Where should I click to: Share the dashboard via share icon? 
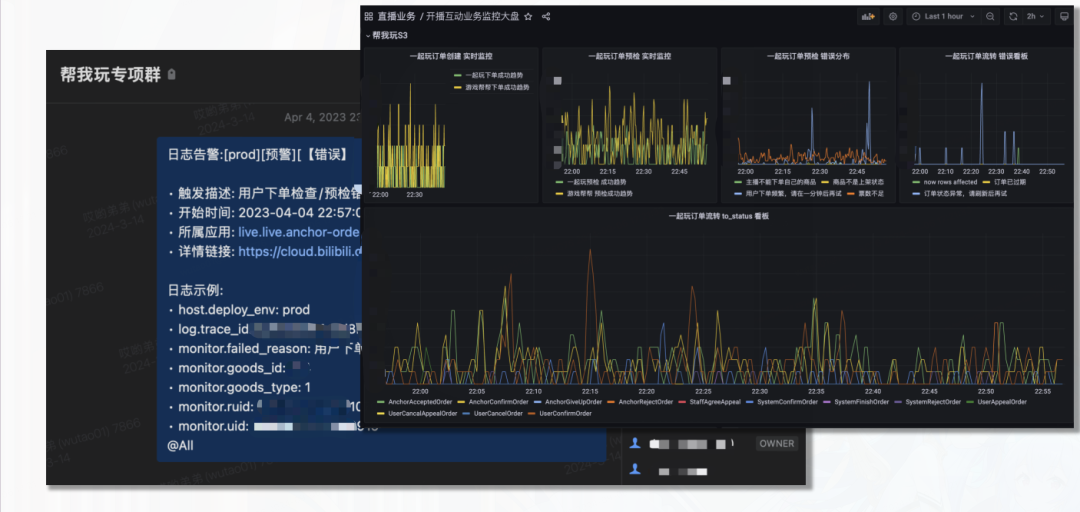(x=546, y=17)
